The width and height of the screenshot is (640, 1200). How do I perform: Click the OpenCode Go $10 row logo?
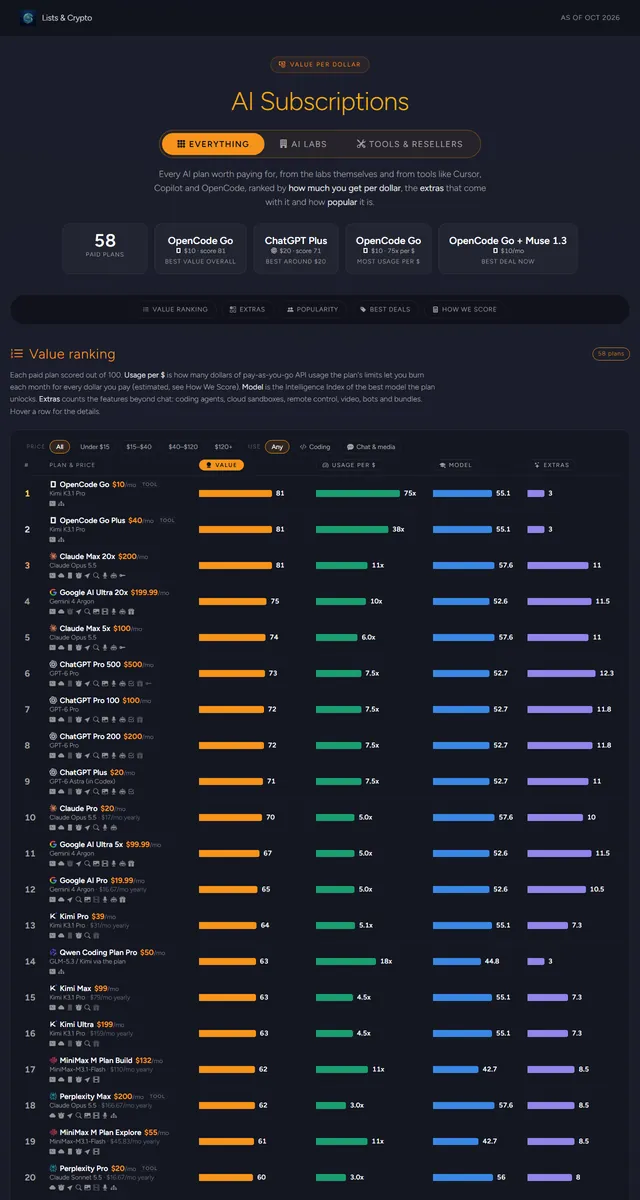[x=53, y=484]
